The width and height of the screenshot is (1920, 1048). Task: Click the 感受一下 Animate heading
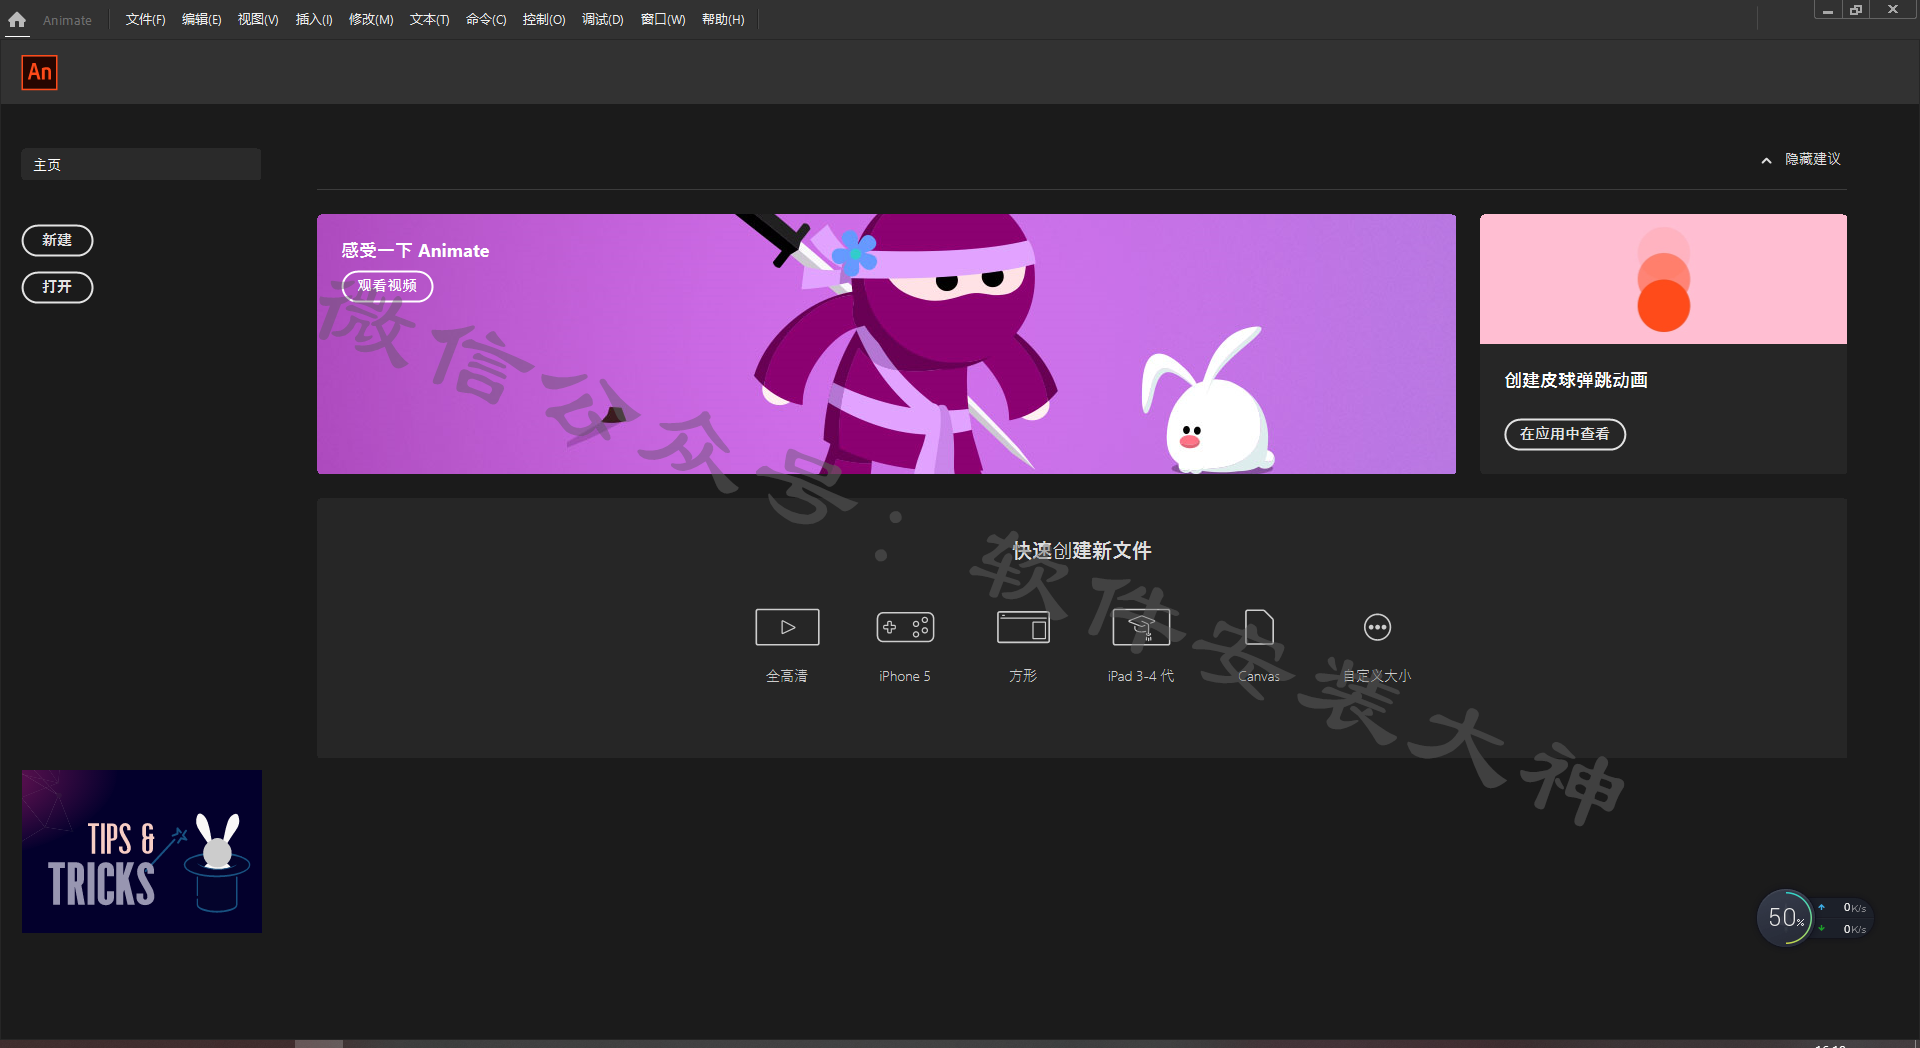coord(415,251)
